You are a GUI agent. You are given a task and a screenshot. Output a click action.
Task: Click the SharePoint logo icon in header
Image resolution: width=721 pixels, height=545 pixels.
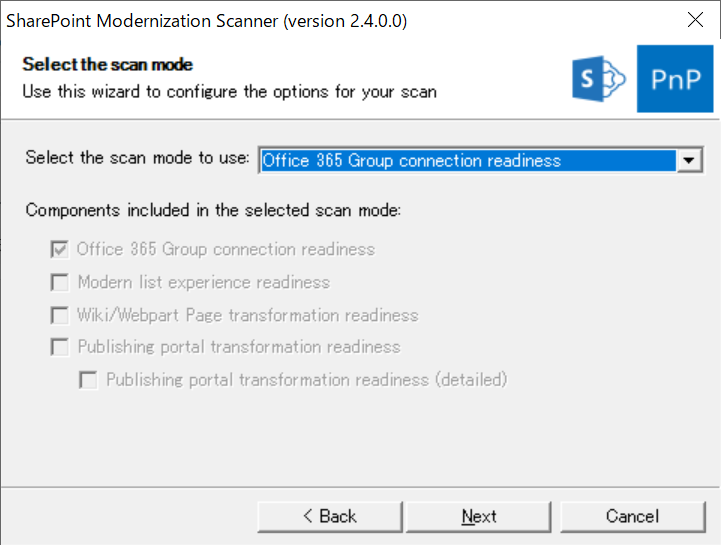coord(599,79)
